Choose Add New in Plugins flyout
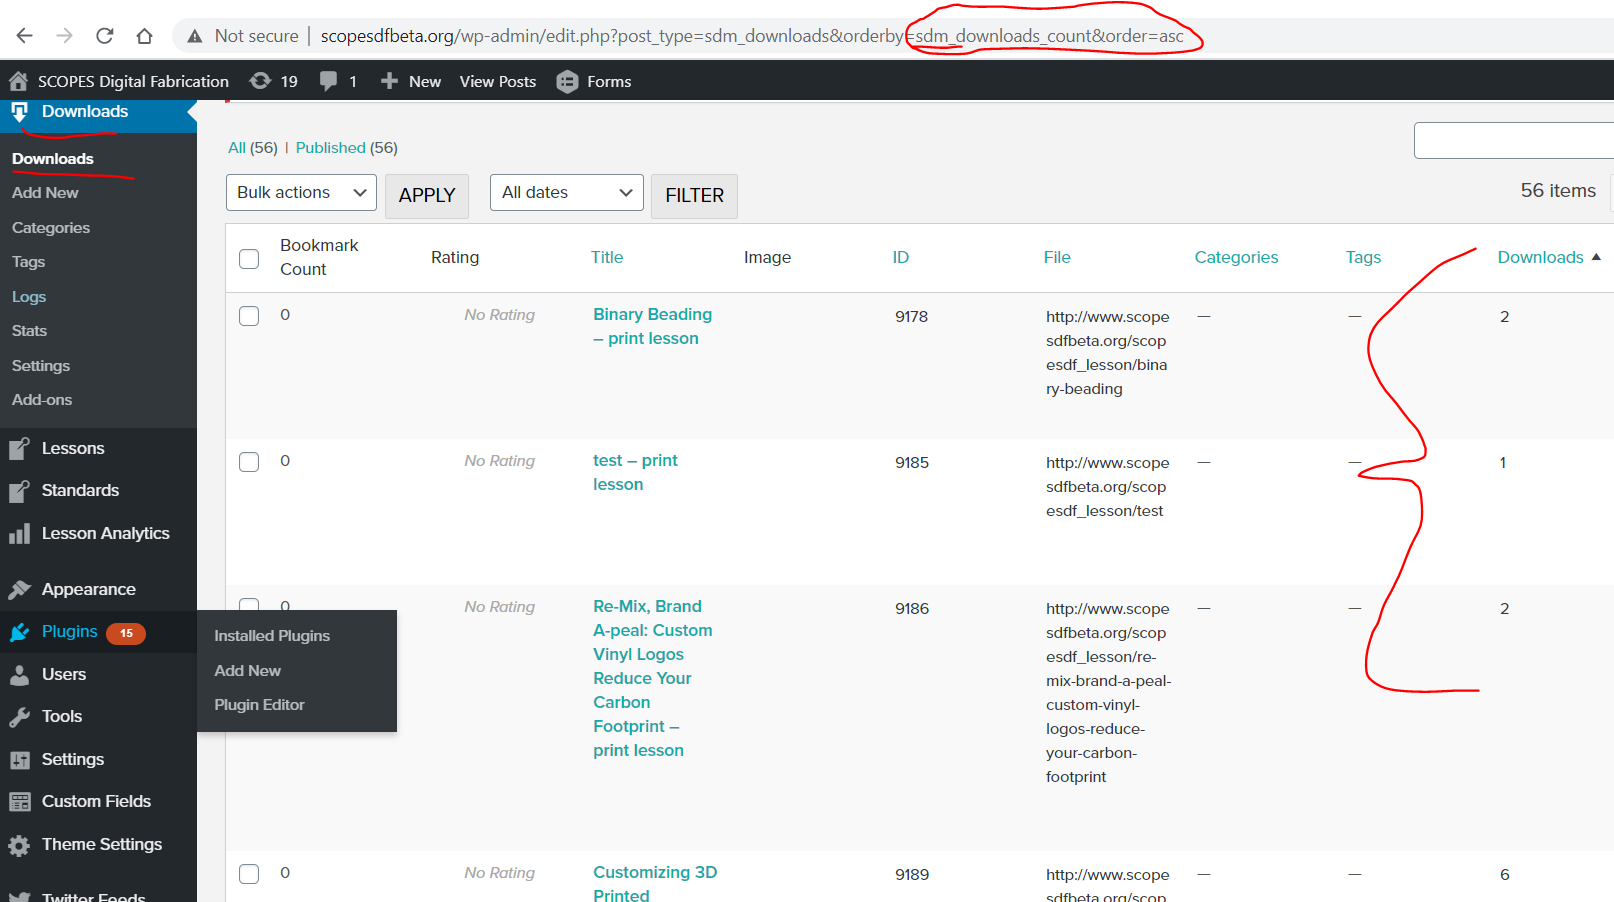 point(247,671)
